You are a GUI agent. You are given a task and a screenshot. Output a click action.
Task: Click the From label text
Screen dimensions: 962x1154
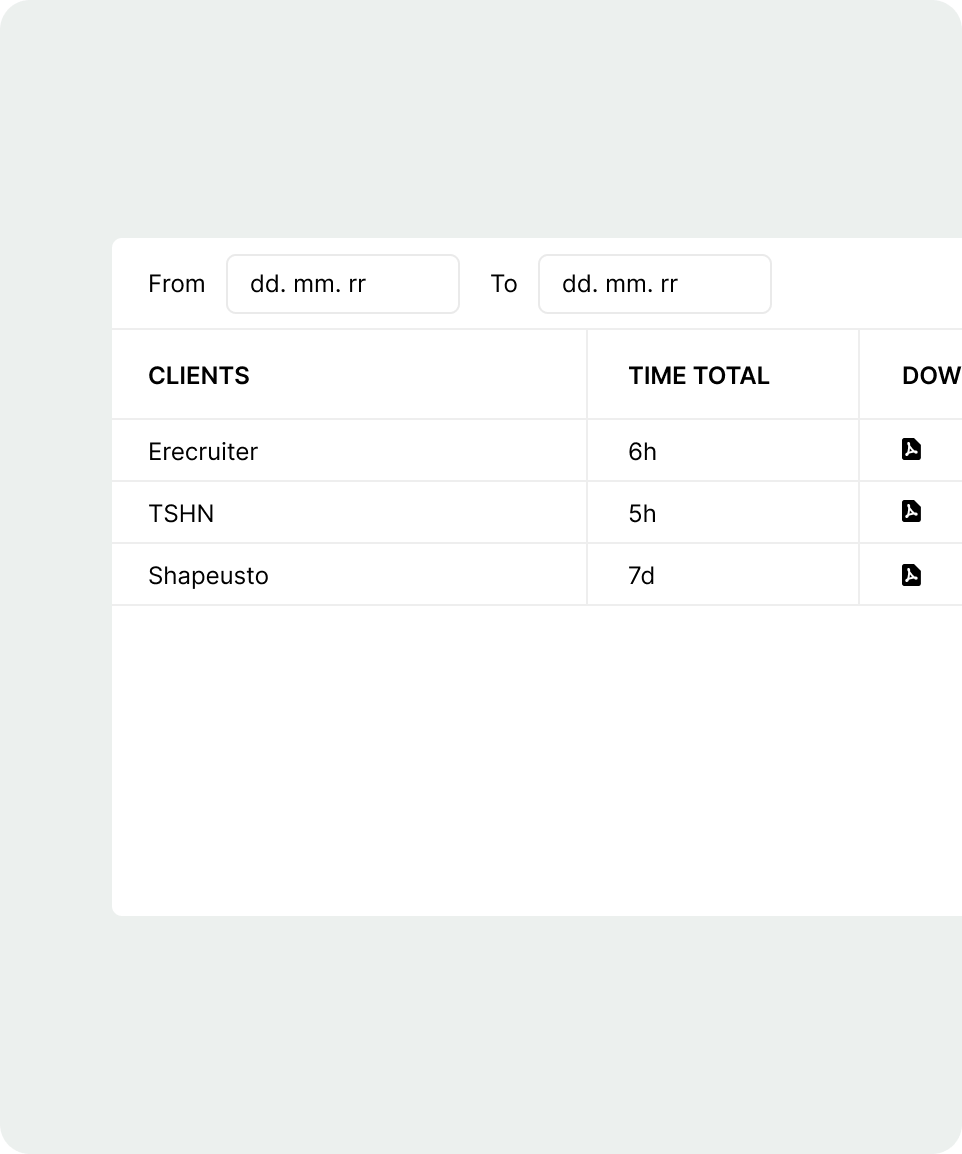[176, 284]
